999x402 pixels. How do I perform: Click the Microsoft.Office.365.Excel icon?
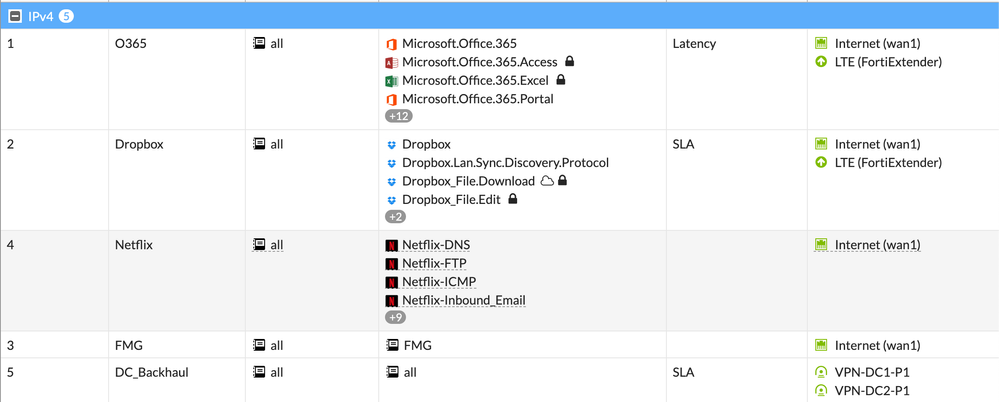[x=392, y=81]
